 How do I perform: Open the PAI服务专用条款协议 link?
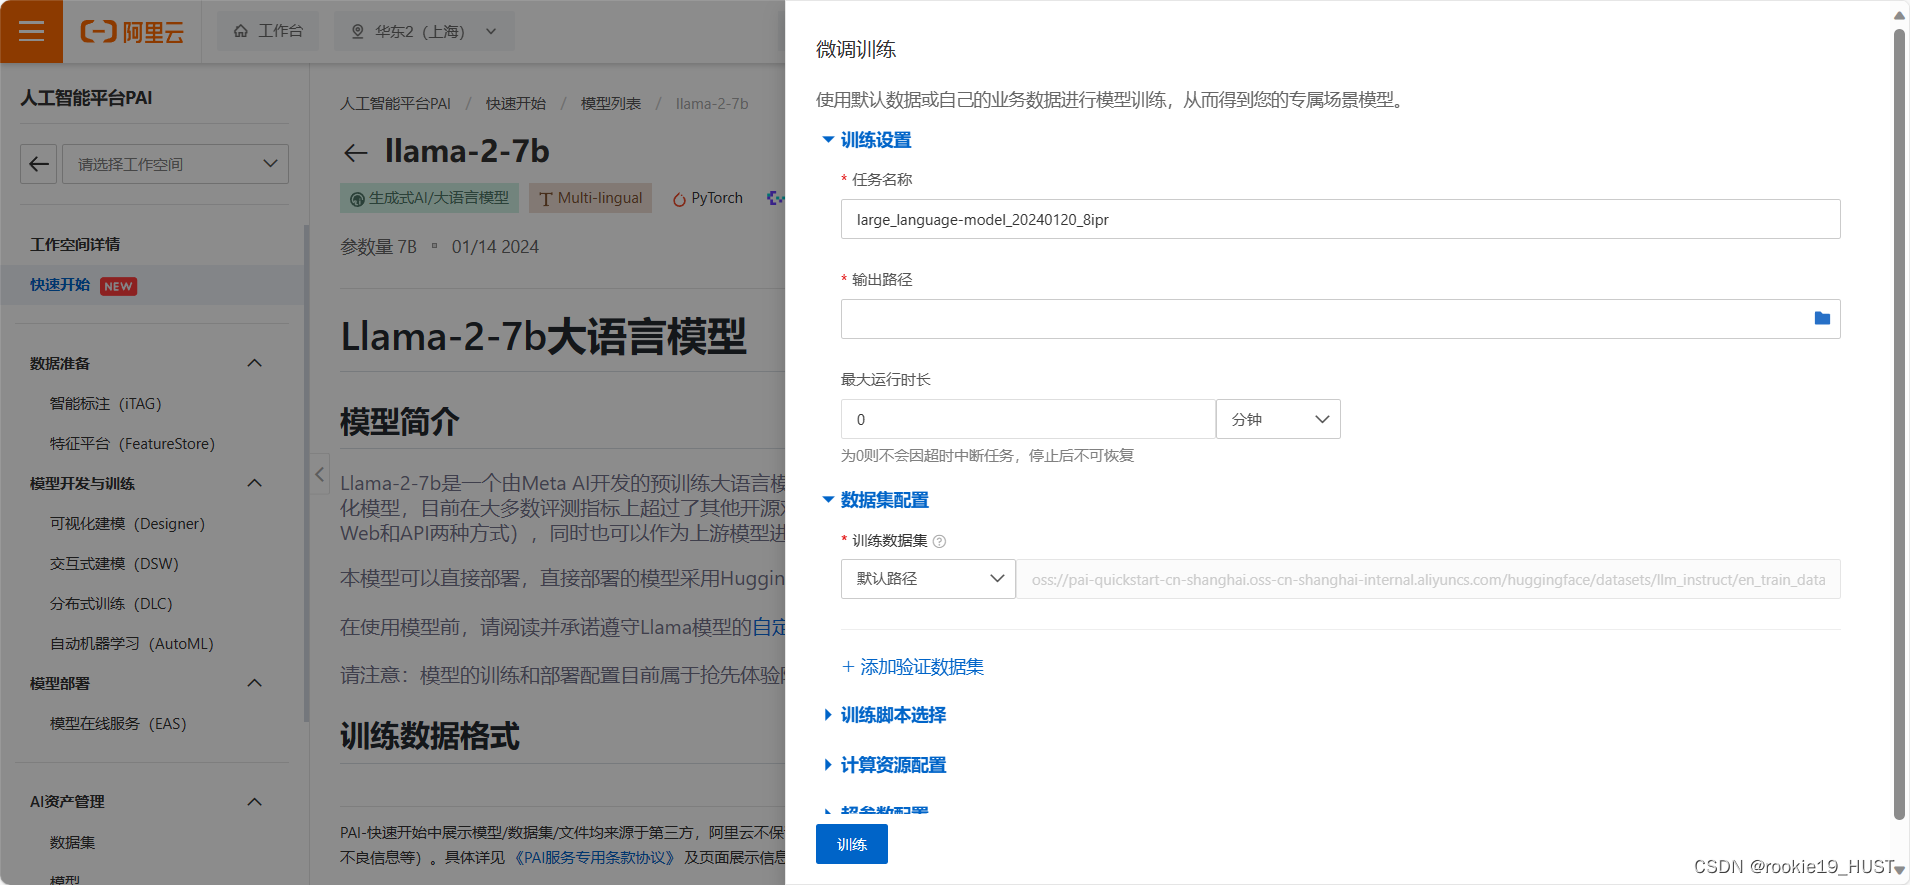point(596,858)
